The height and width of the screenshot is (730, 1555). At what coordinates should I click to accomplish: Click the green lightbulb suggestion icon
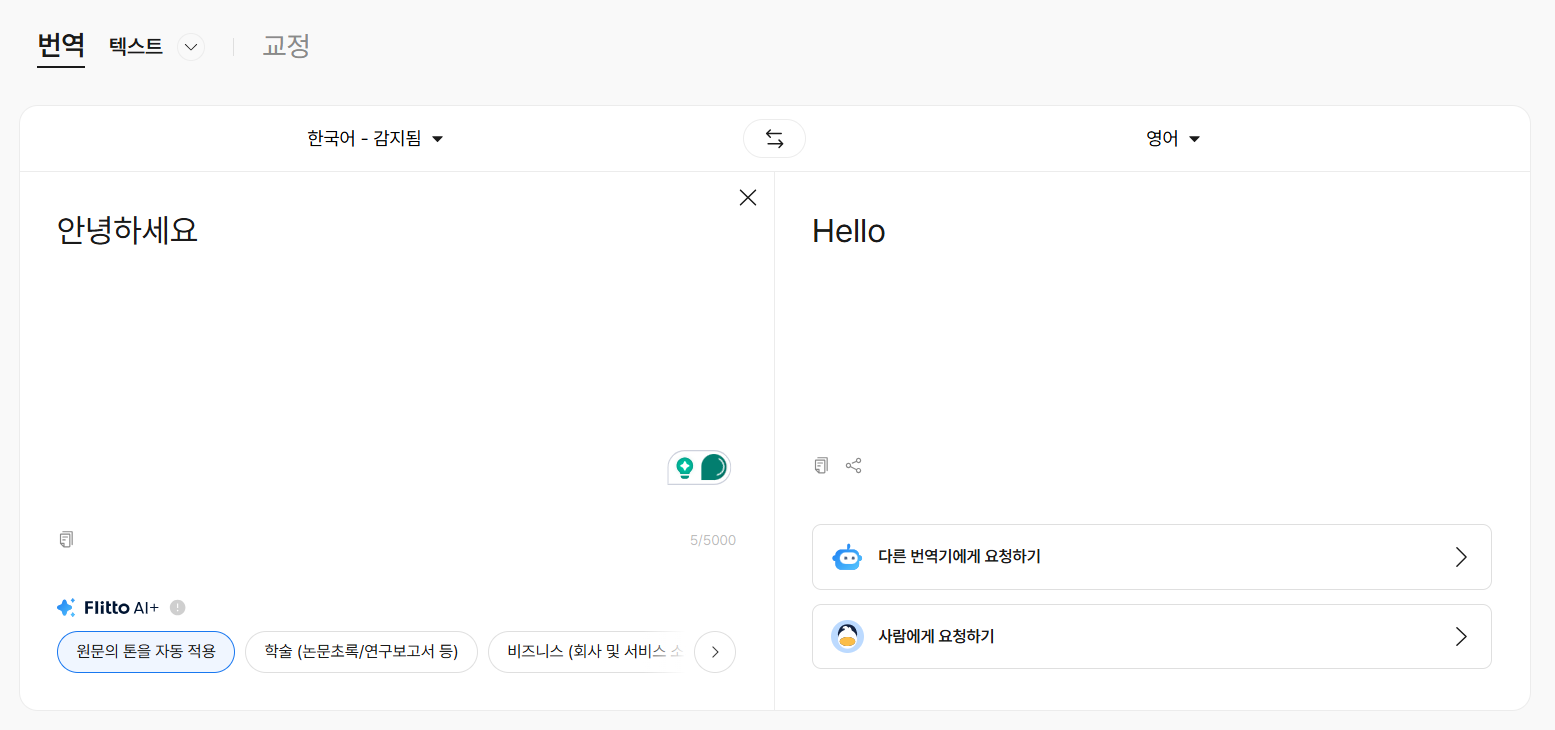[685, 467]
